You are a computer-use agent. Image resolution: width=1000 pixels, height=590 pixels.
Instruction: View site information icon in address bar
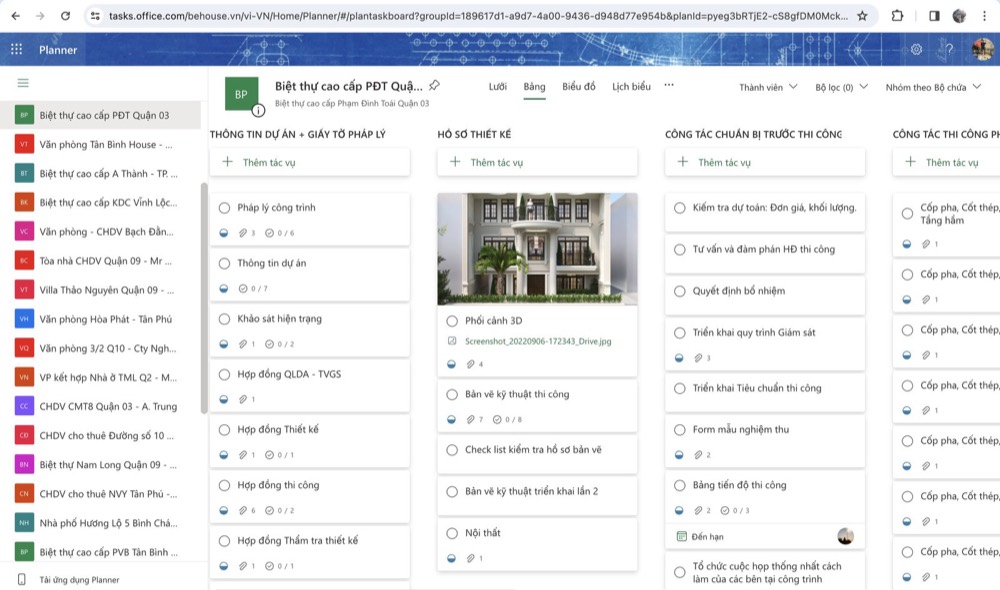pos(95,16)
